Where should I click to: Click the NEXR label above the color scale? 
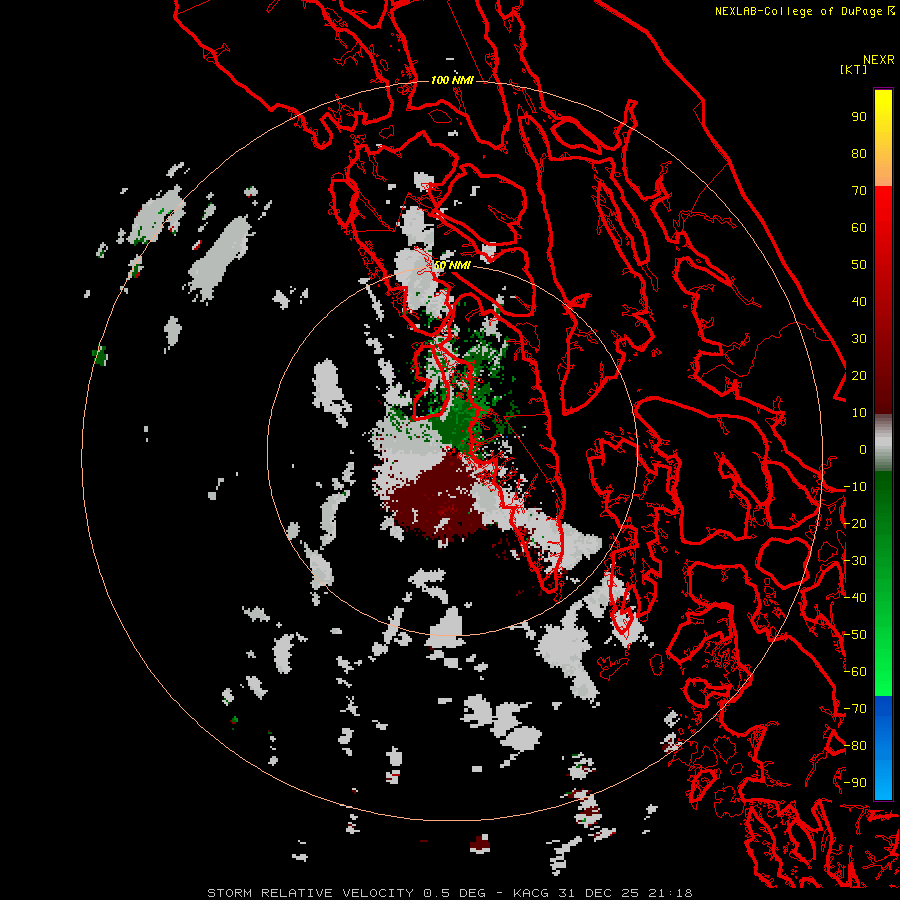tap(879, 60)
